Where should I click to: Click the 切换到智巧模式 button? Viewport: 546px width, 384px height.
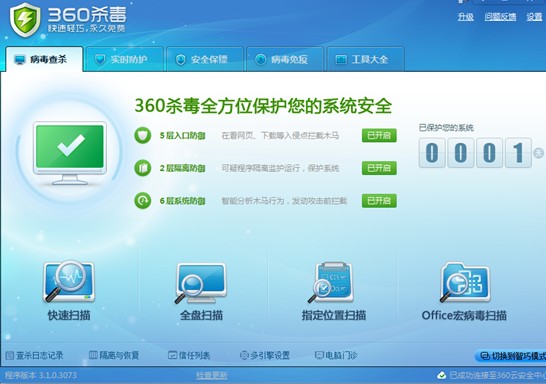(x=512, y=356)
